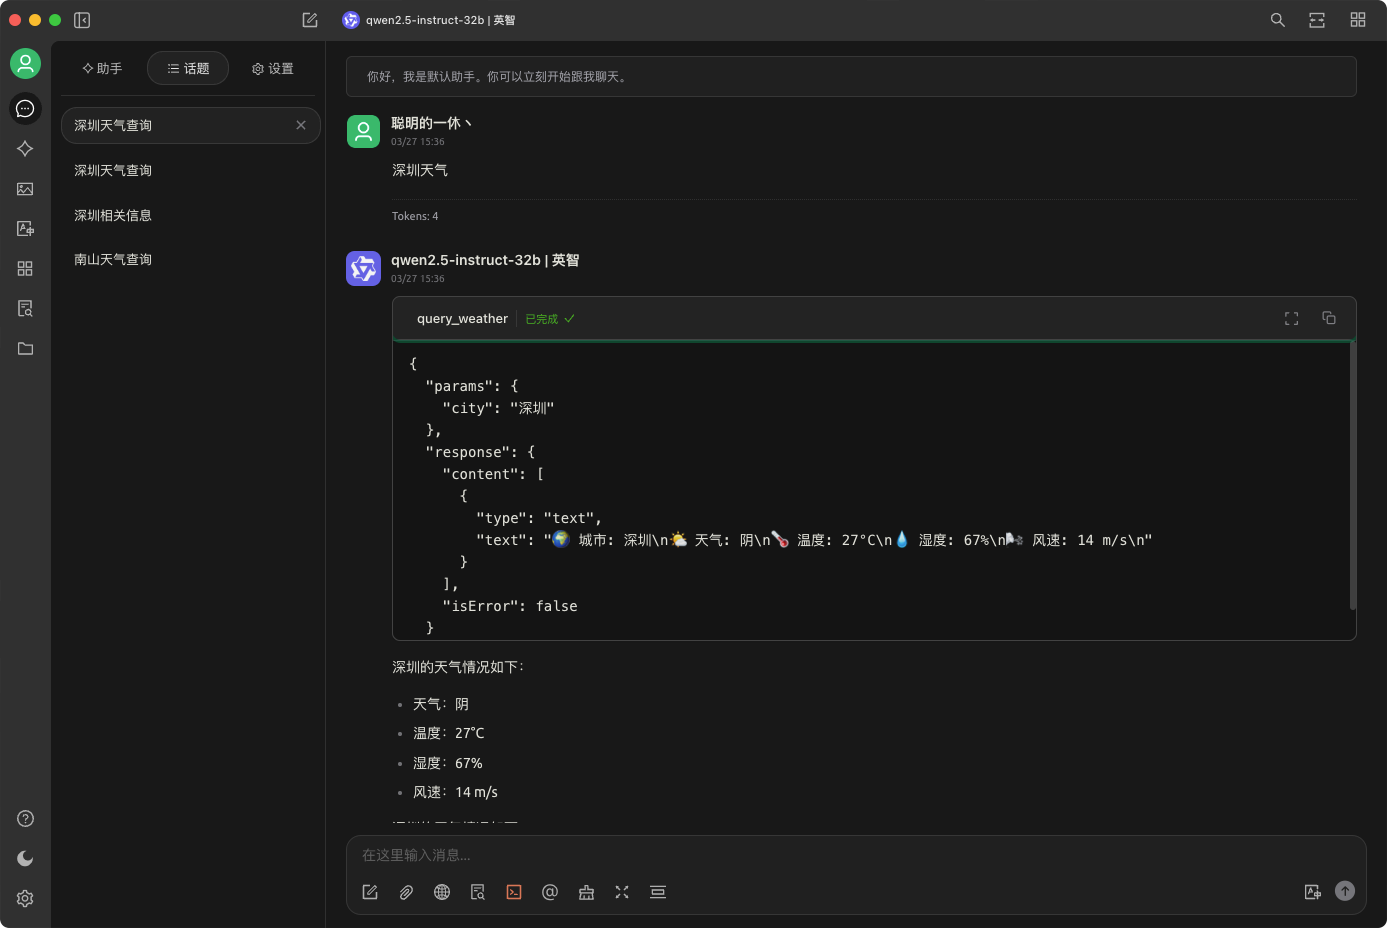Copy the query_weather tool result
The image size is (1387, 928).
pyautogui.click(x=1329, y=318)
